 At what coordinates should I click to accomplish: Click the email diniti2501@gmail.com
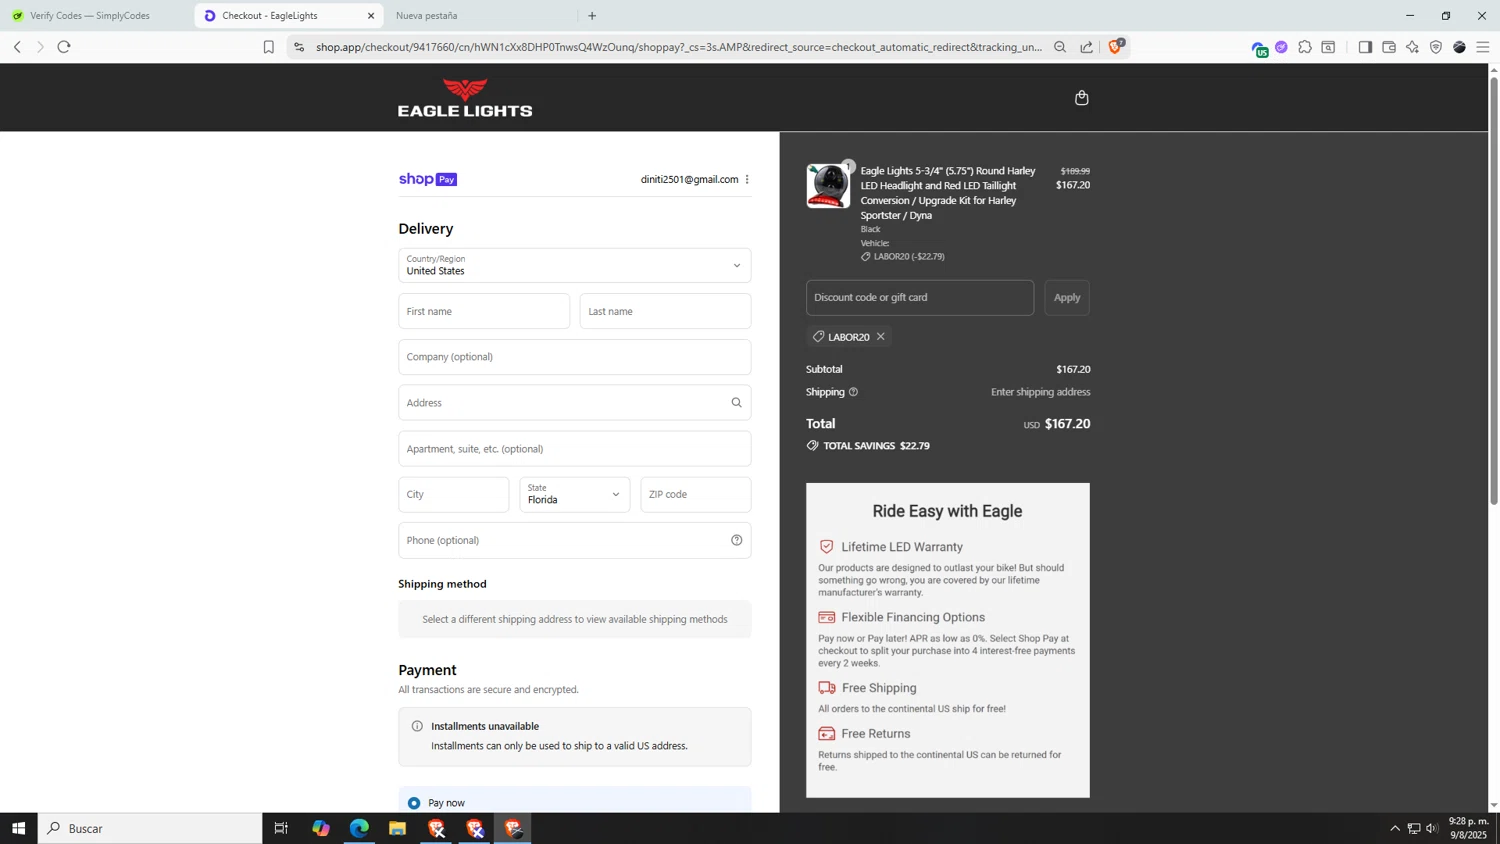point(689,180)
